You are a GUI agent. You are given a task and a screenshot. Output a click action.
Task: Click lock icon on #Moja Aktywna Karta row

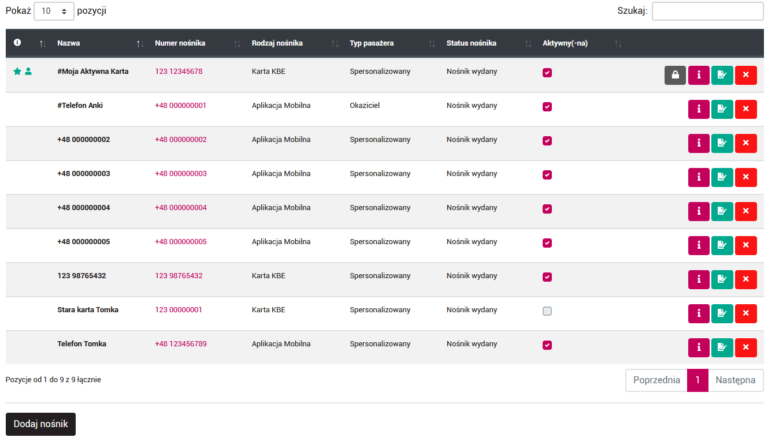coord(675,76)
